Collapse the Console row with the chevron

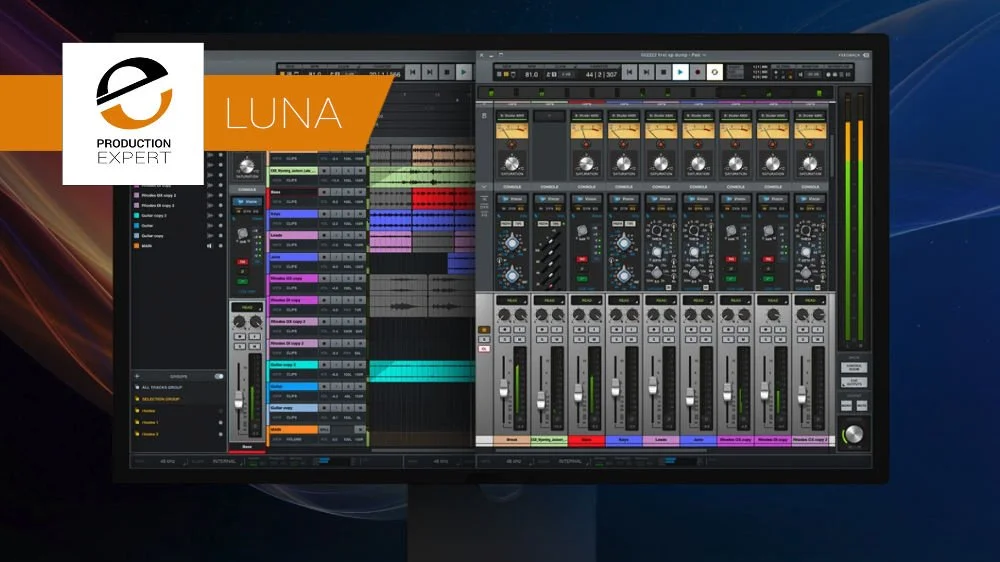483,187
